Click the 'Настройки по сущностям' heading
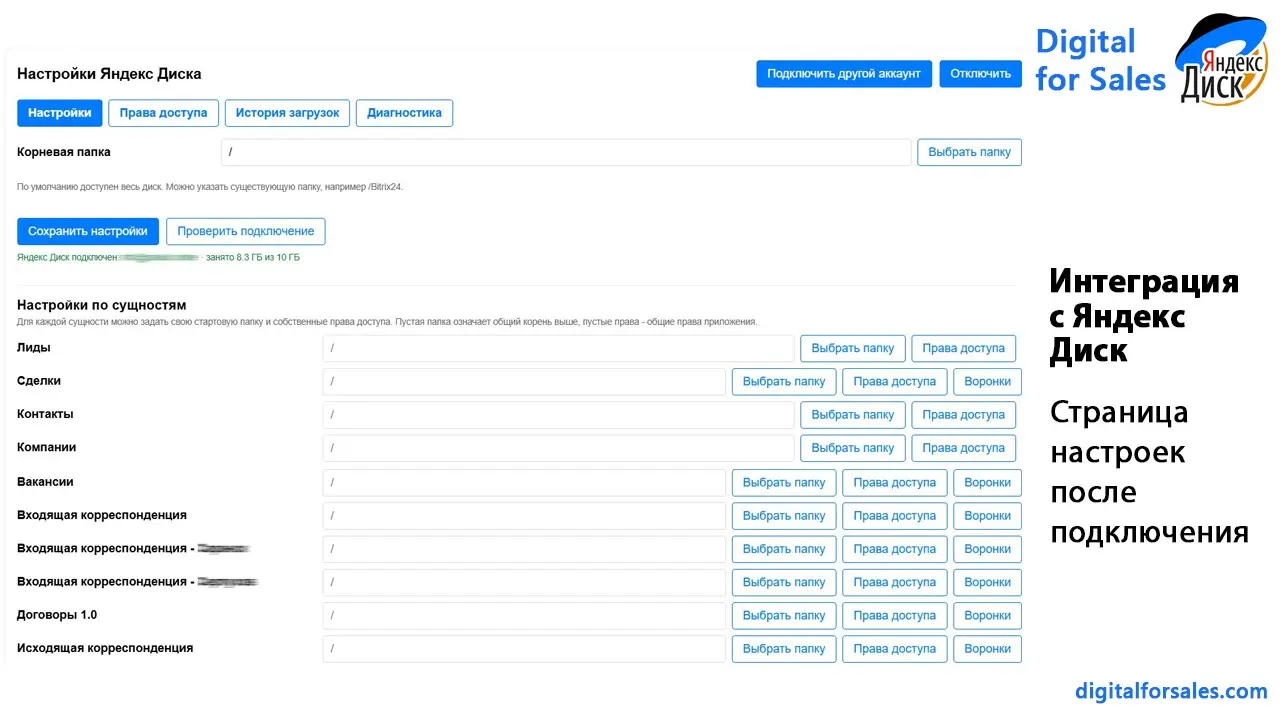 (102, 305)
